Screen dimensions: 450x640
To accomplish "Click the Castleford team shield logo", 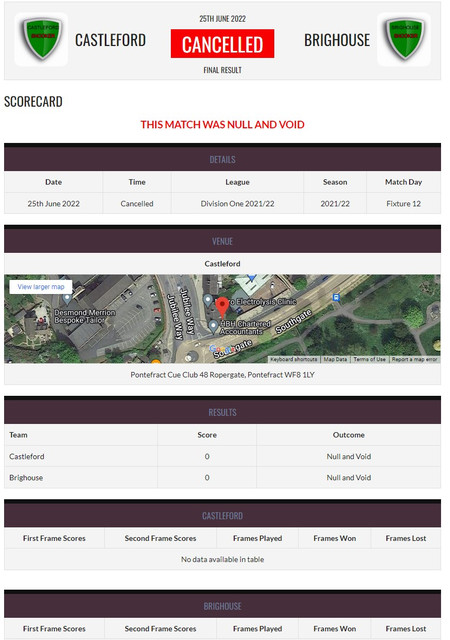I will click(41, 39).
